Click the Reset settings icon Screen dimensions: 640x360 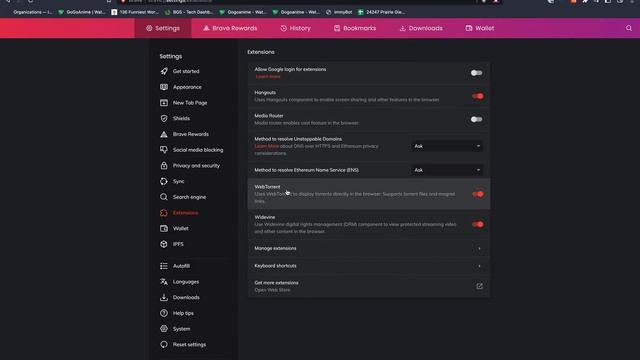(x=164, y=344)
